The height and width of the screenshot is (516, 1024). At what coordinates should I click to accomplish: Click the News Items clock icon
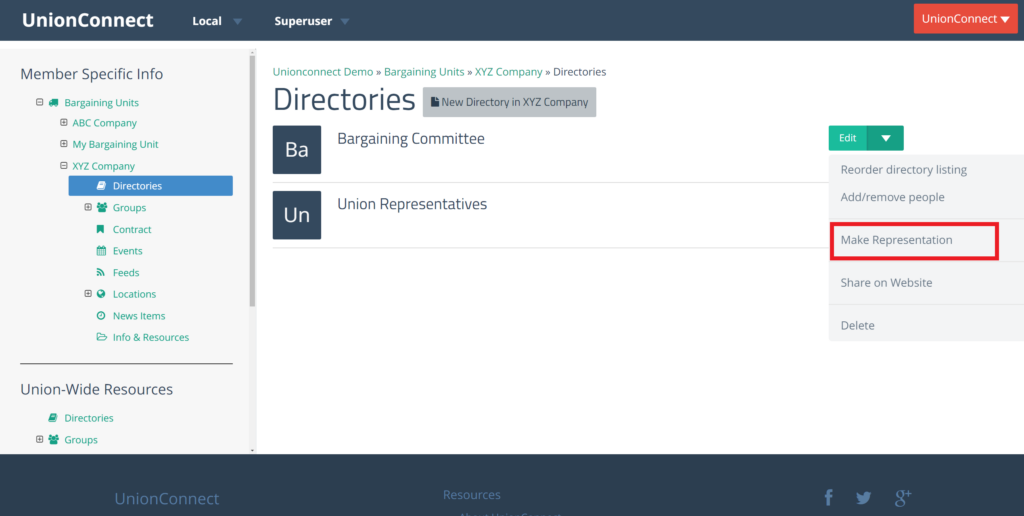pos(101,315)
